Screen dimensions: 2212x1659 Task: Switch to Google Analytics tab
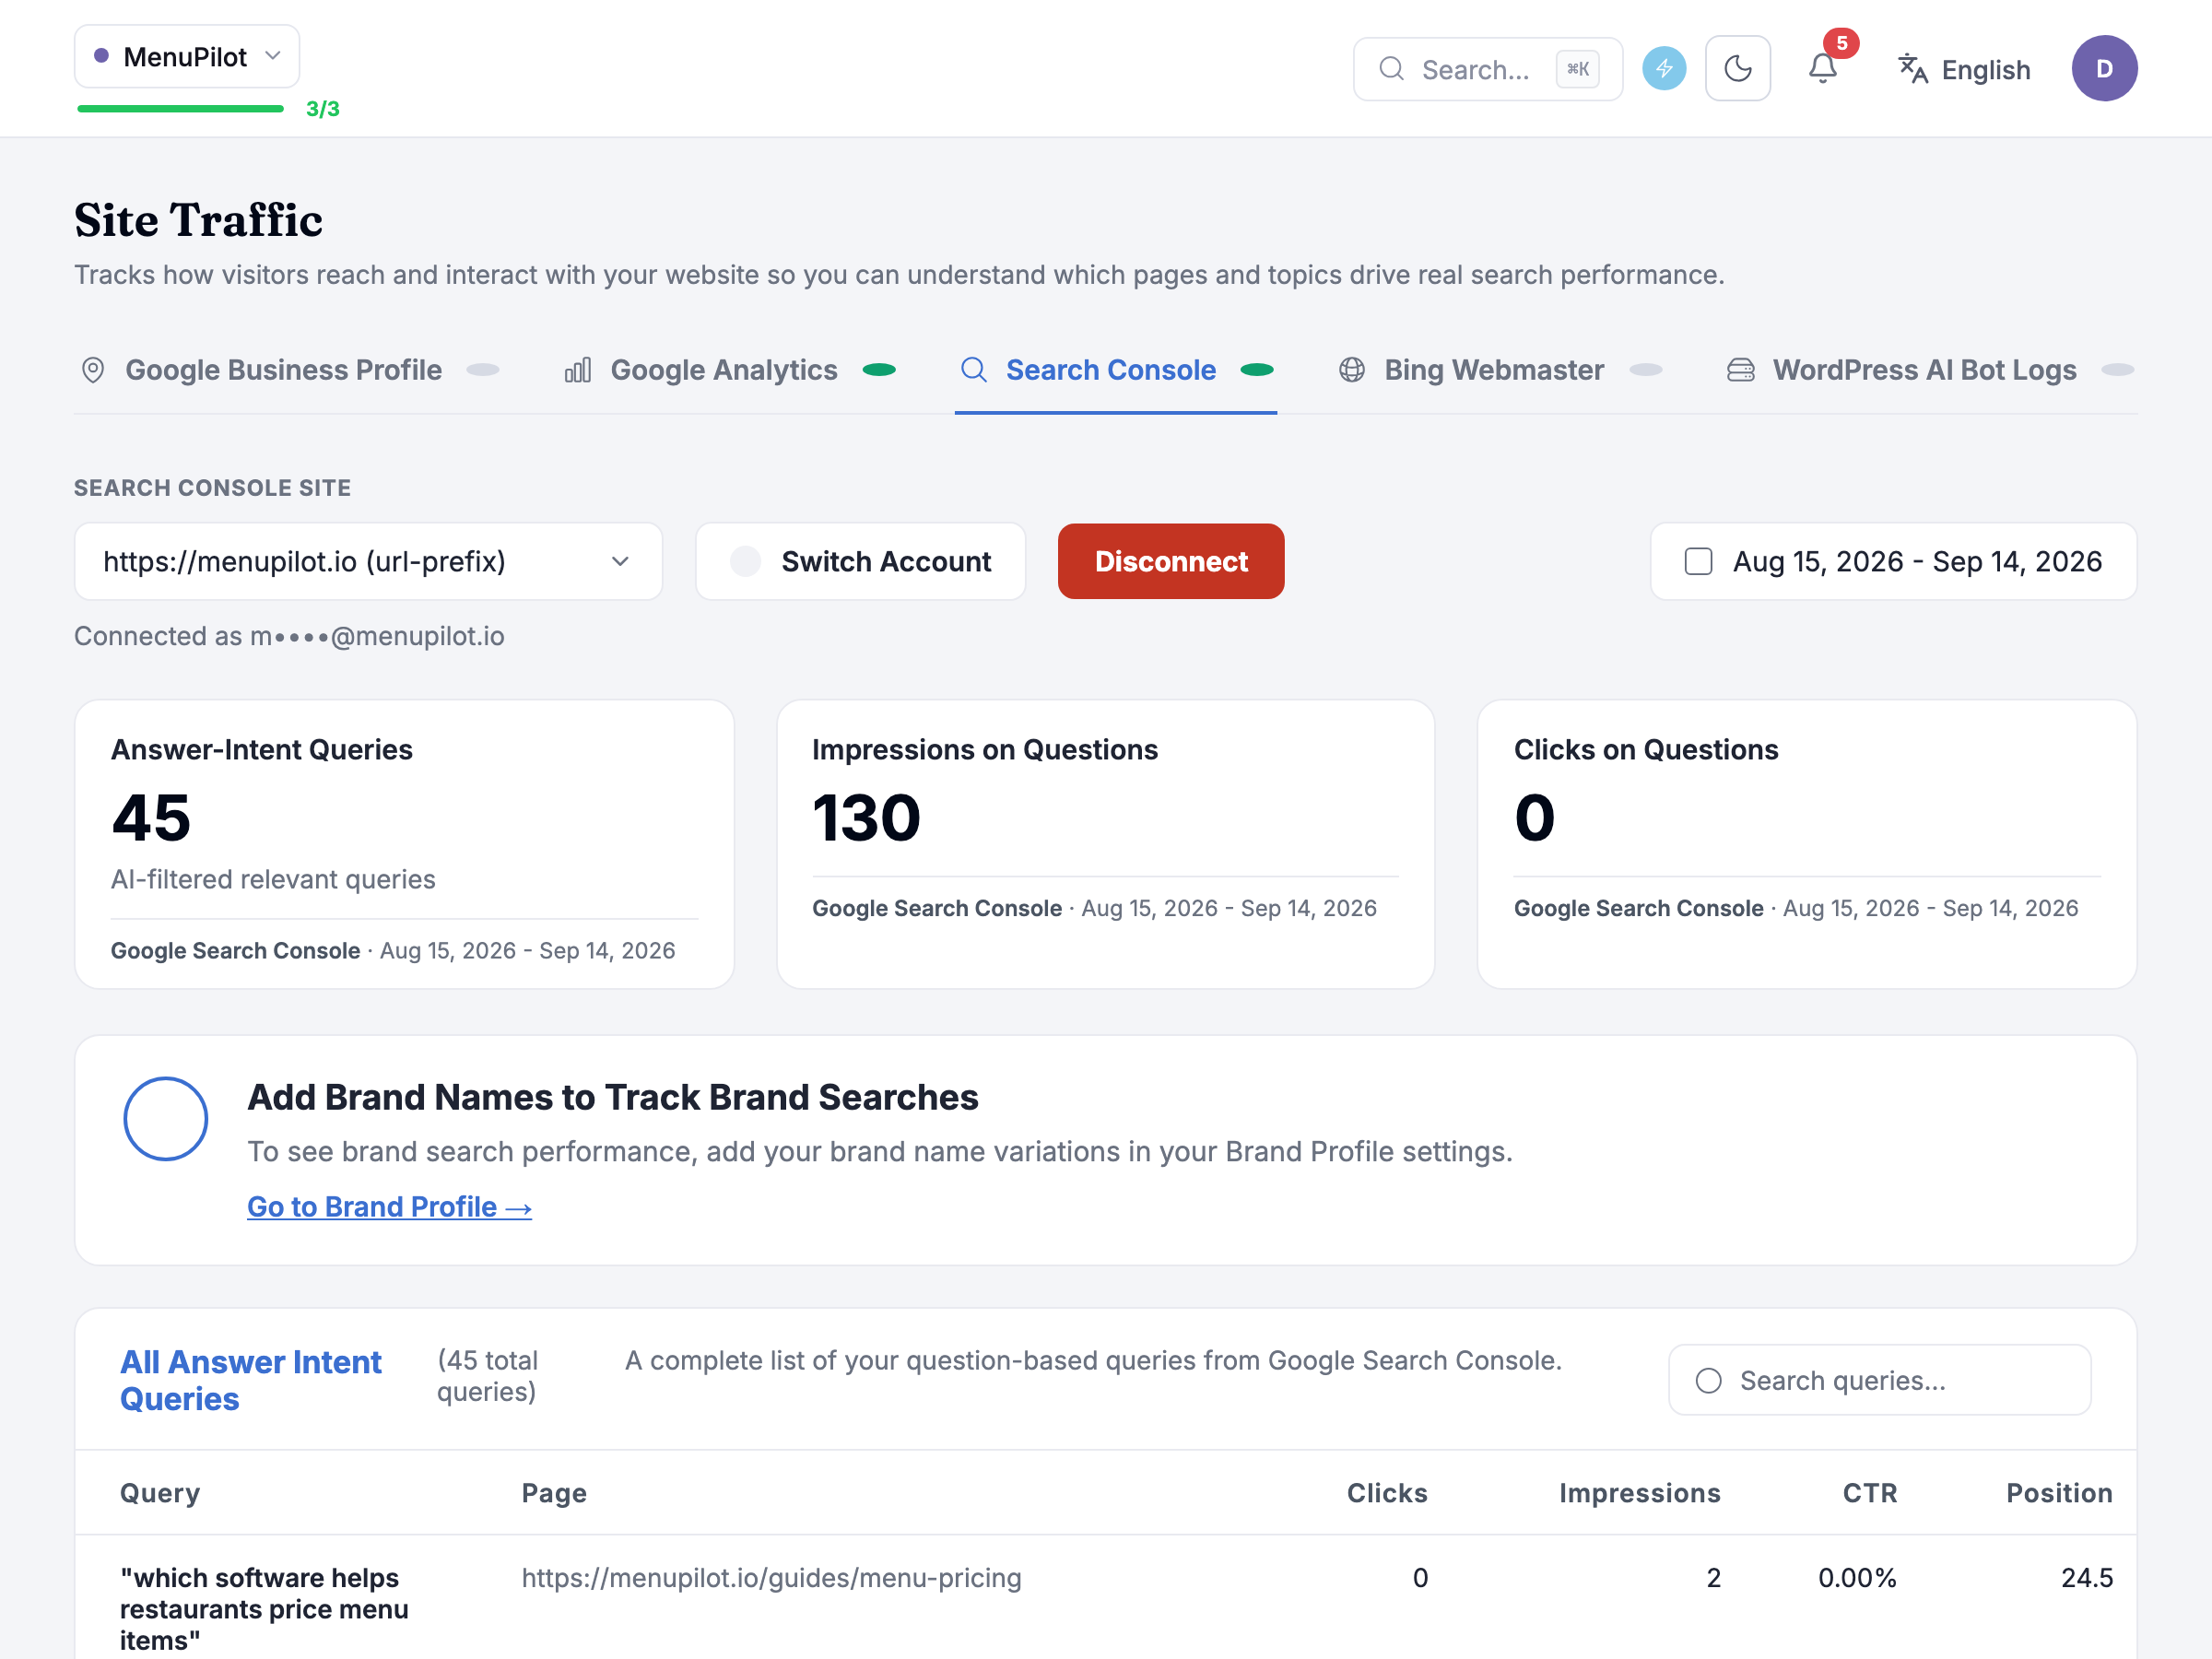(729, 370)
